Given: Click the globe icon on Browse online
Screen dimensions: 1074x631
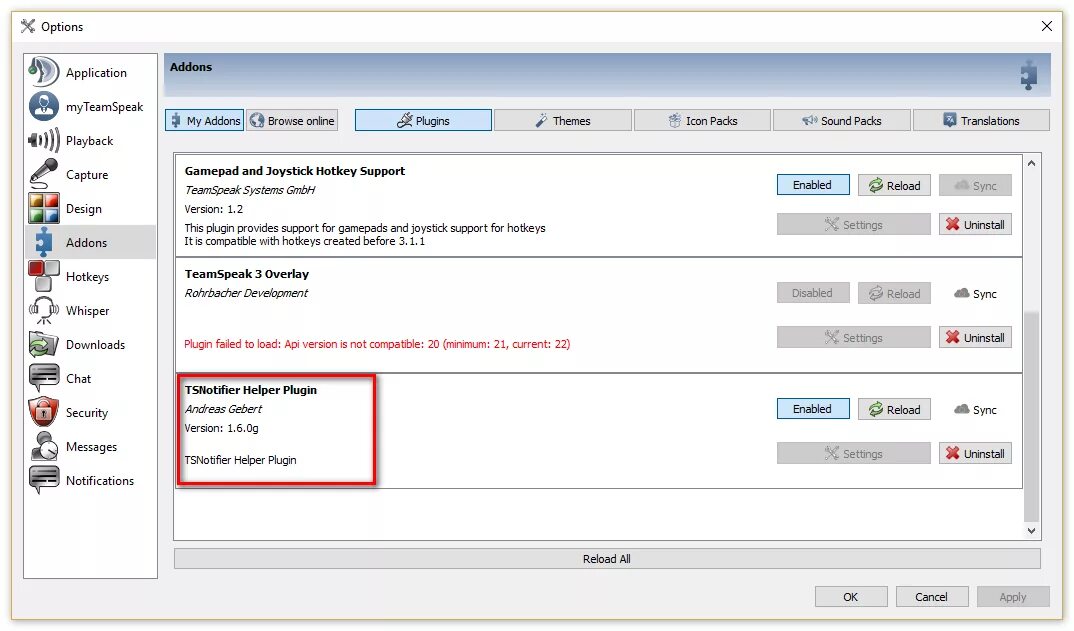Looking at the screenshot, I should pos(257,121).
